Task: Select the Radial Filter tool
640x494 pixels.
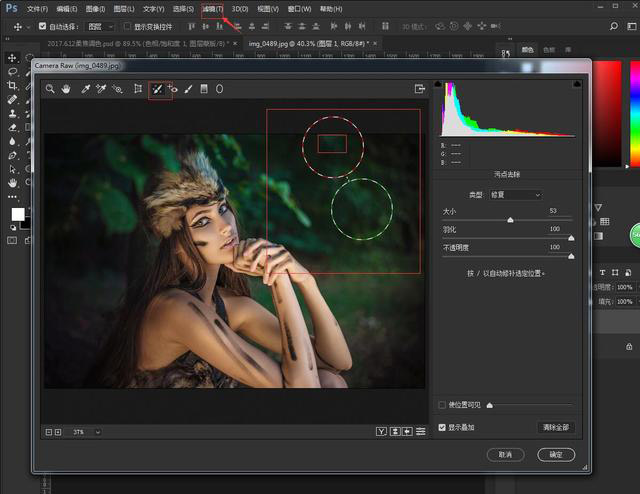Action: click(220, 89)
